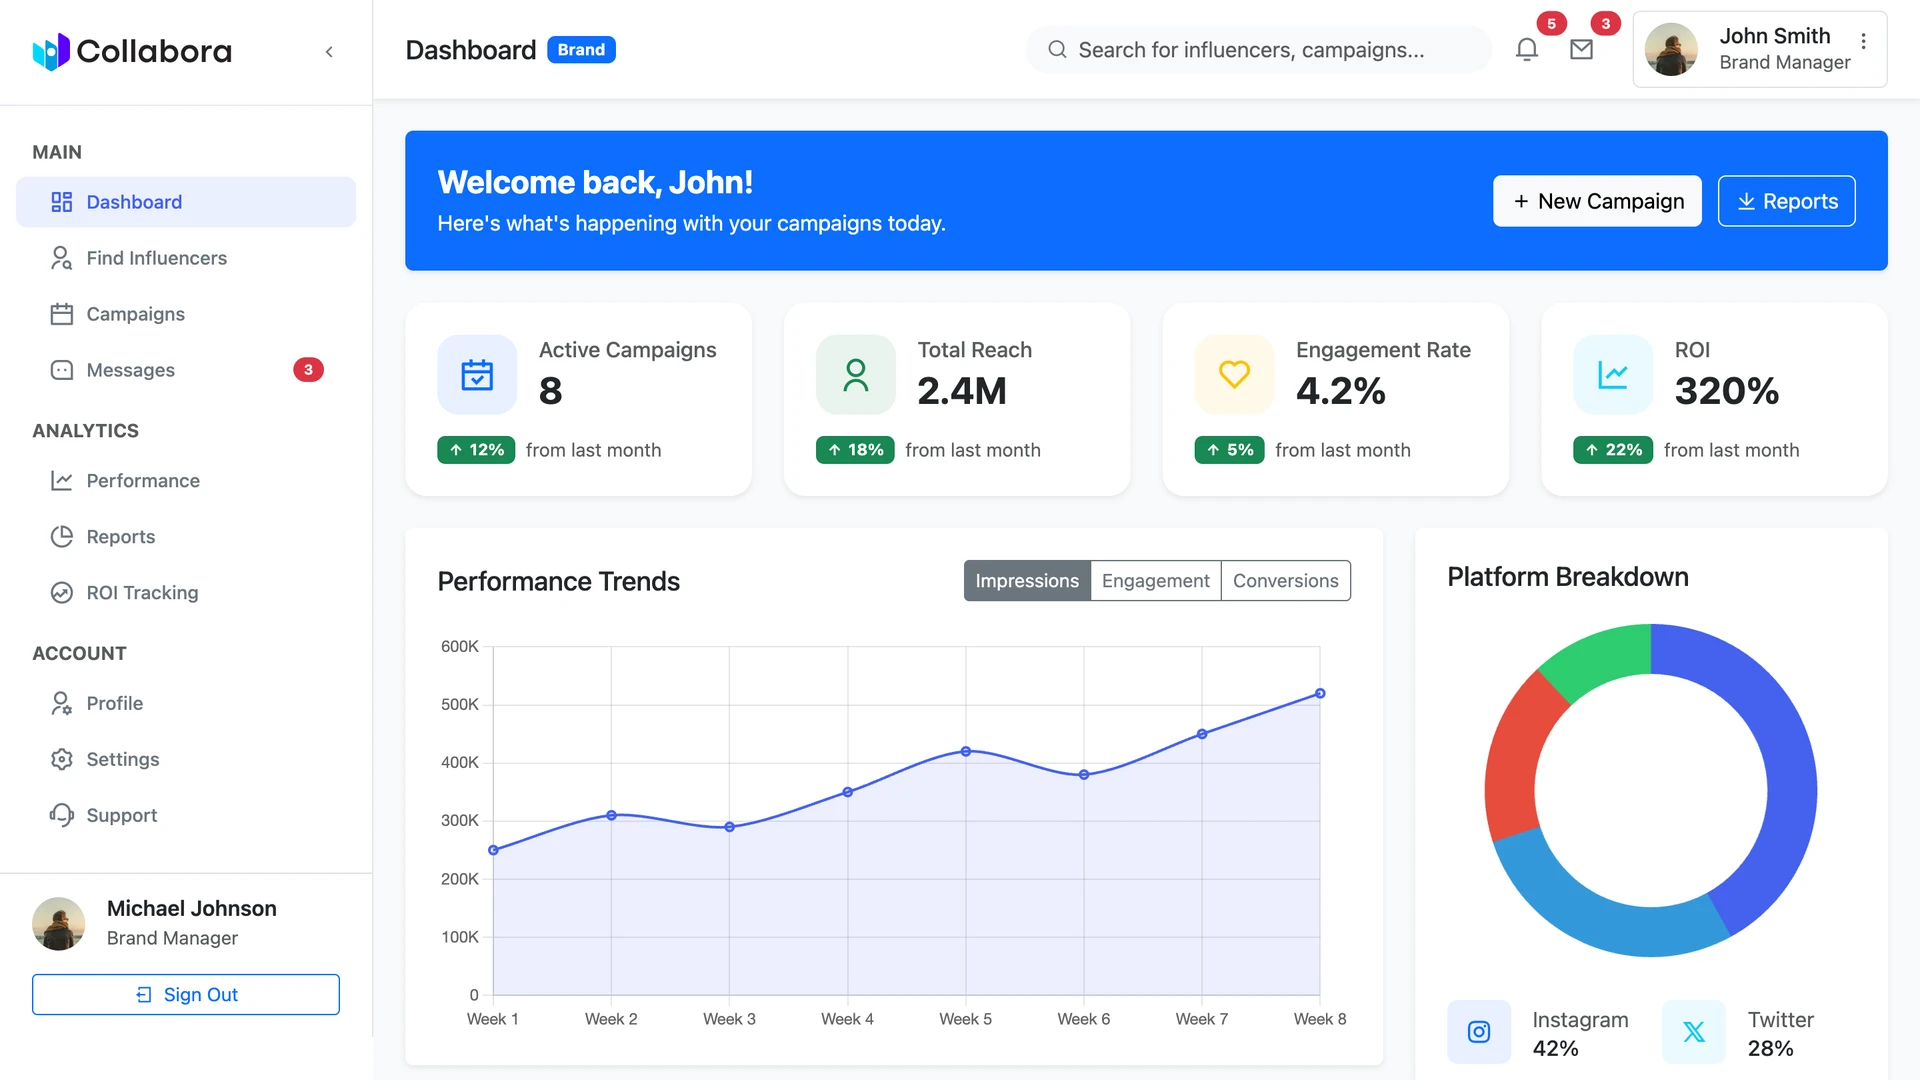
Task: Click the 18% increase badge
Action: 855,450
